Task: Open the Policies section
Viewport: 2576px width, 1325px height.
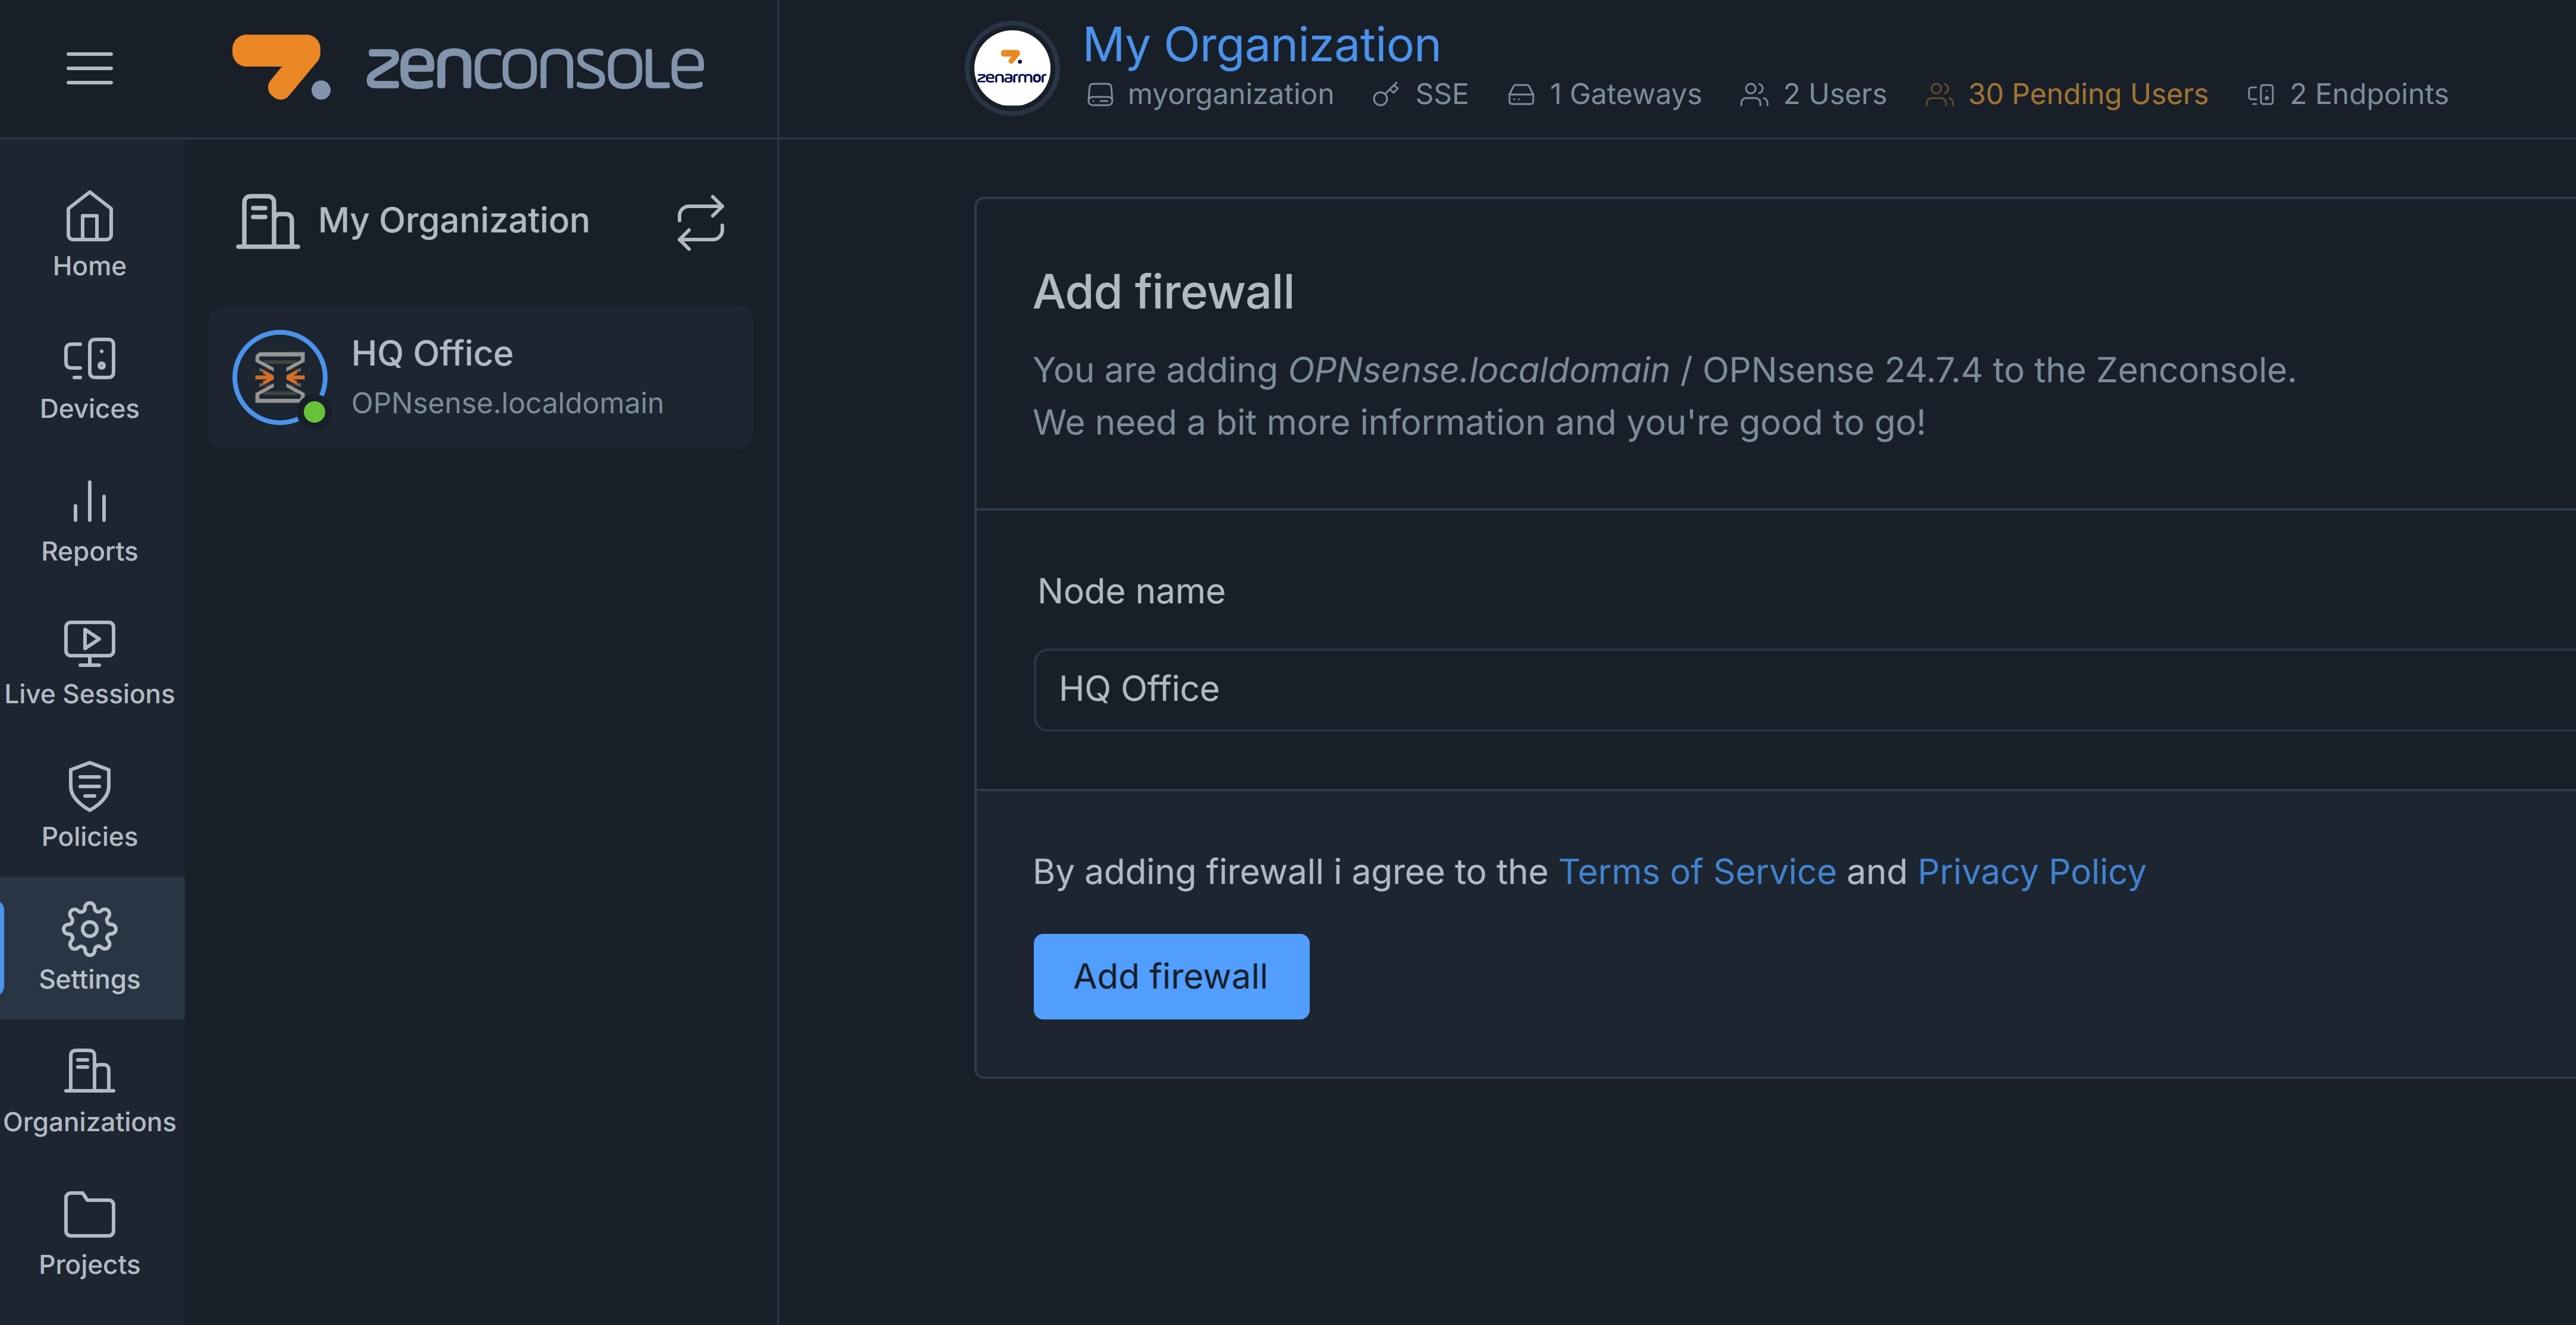Action: tap(90, 806)
